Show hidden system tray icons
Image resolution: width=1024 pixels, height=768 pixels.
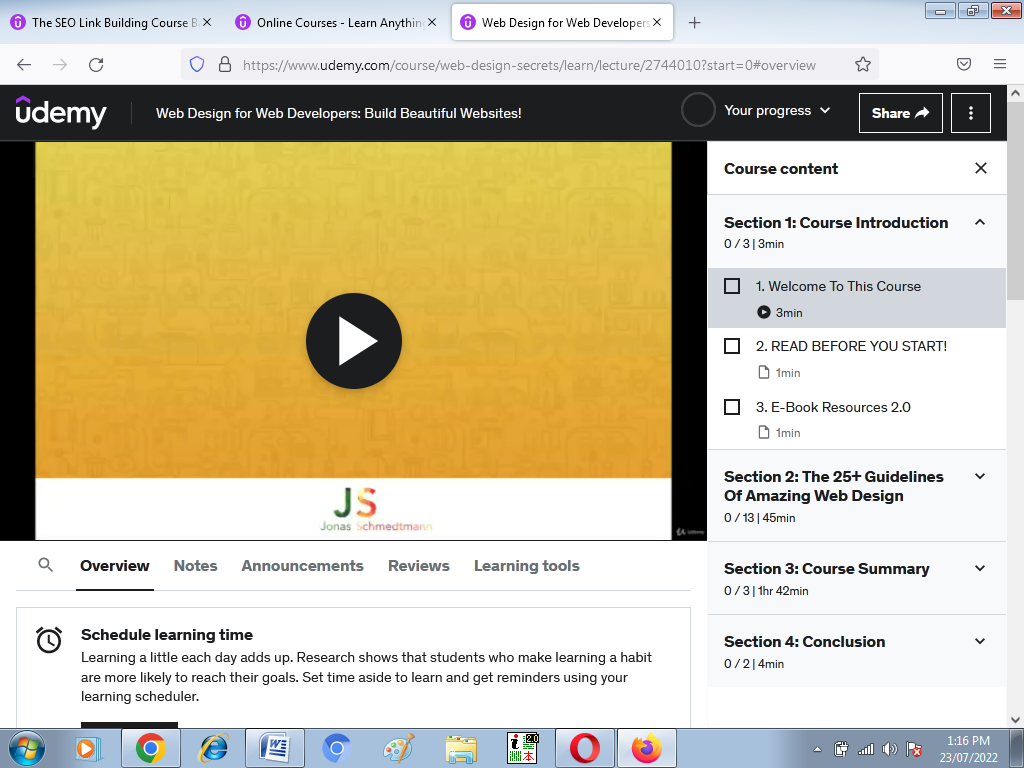pyautogui.click(x=817, y=749)
